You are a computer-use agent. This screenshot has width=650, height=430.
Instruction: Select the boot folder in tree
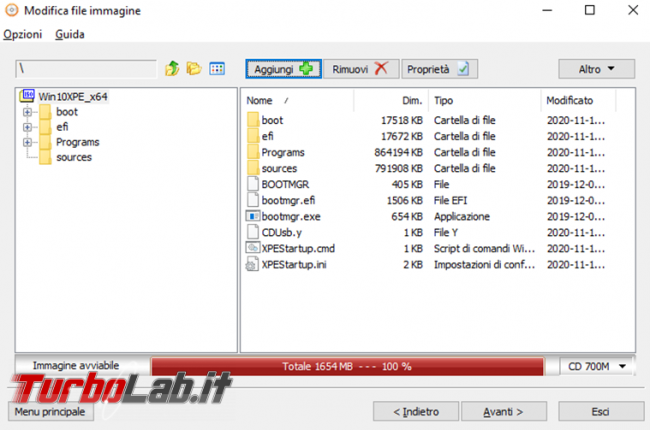click(x=67, y=112)
